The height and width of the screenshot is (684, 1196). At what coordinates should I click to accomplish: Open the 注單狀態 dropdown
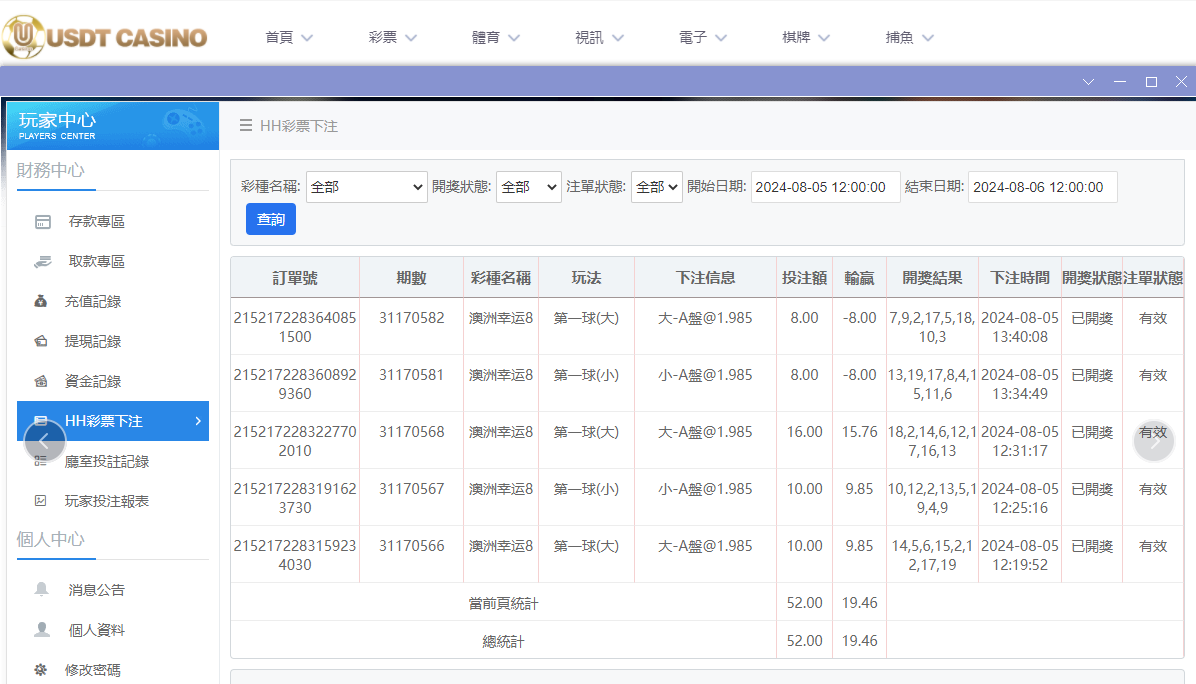pyautogui.click(x=656, y=187)
